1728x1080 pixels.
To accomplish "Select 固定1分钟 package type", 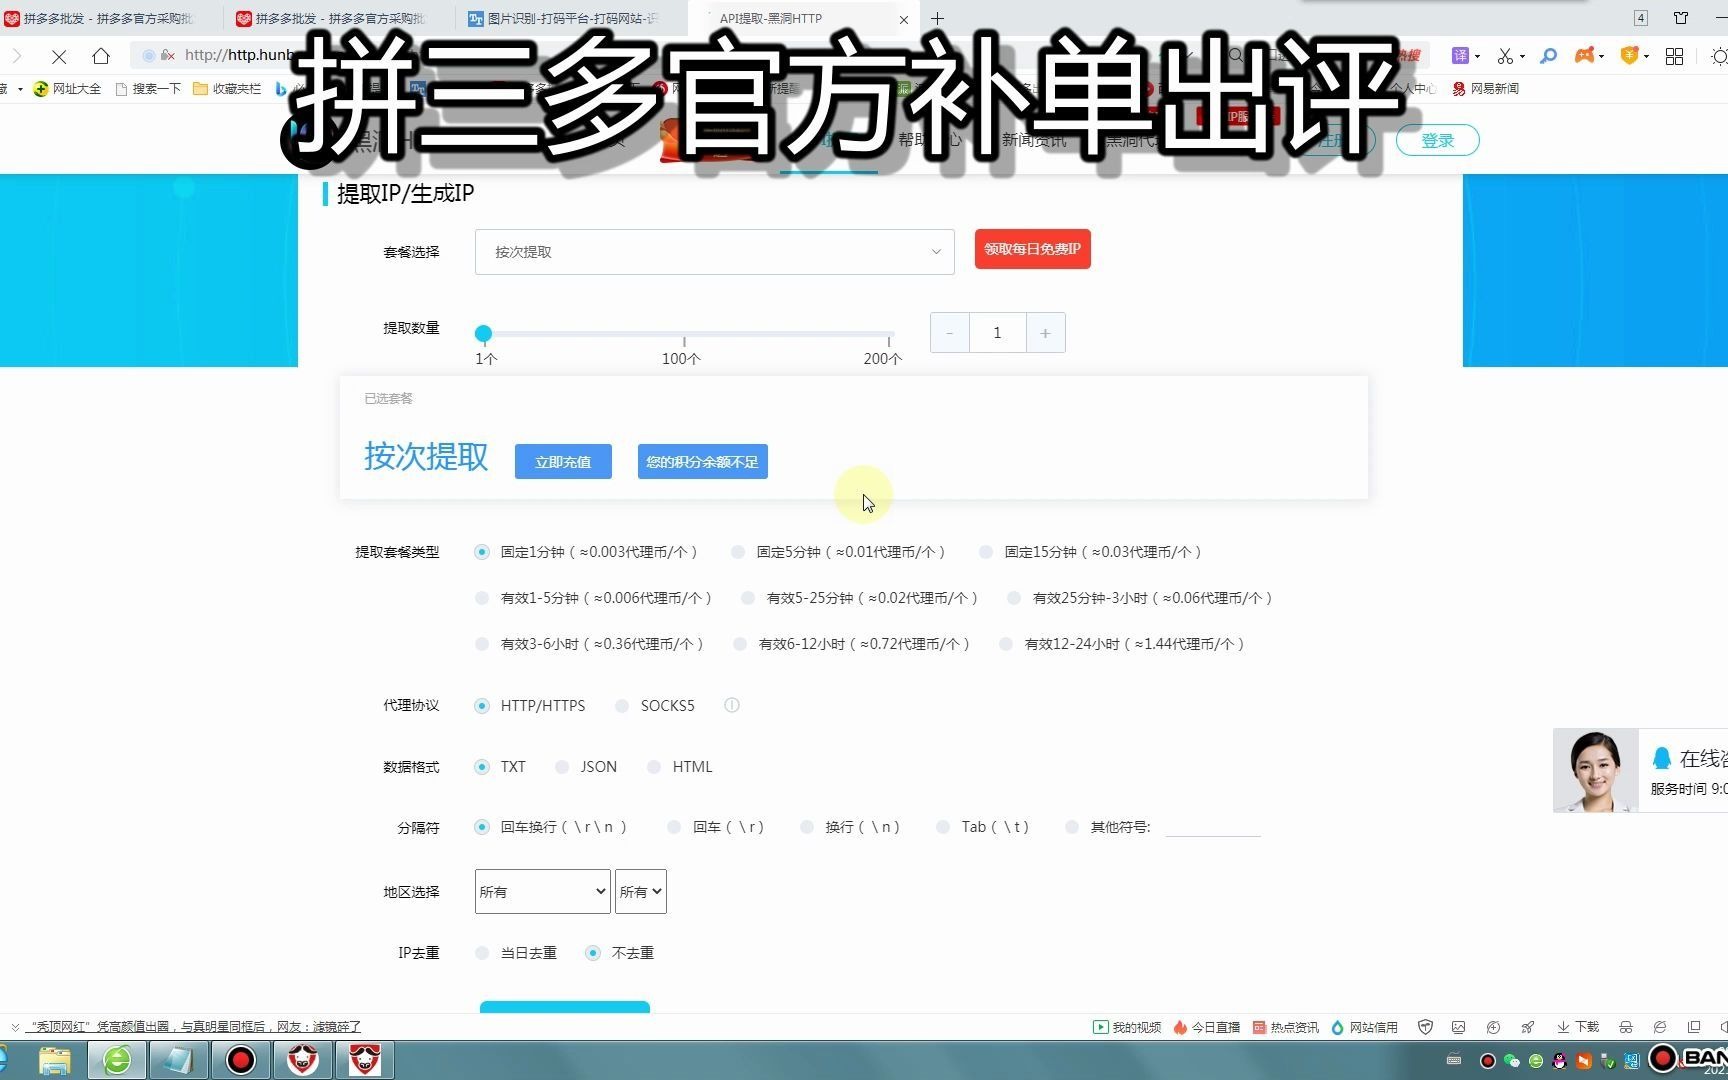I will 482,552.
